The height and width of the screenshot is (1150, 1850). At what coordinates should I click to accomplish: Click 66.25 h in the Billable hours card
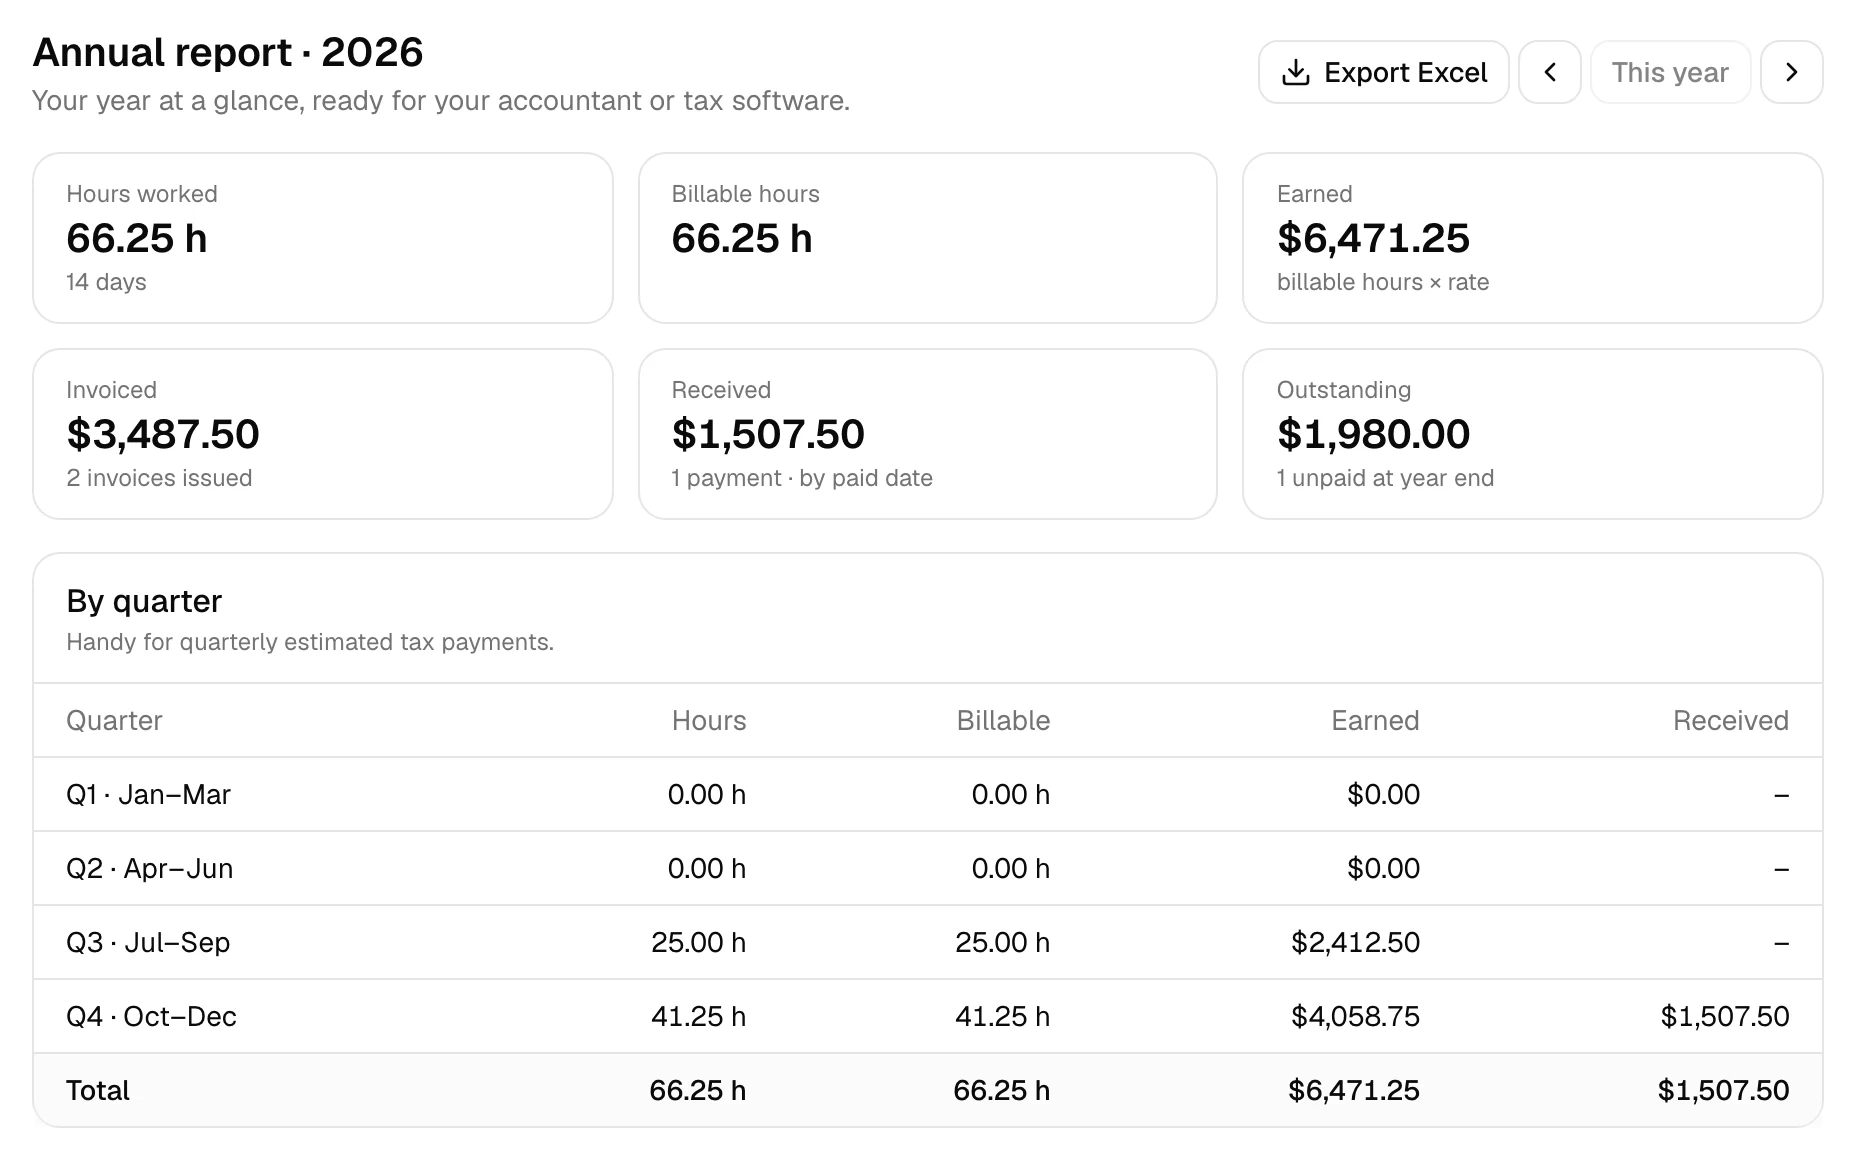[742, 238]
